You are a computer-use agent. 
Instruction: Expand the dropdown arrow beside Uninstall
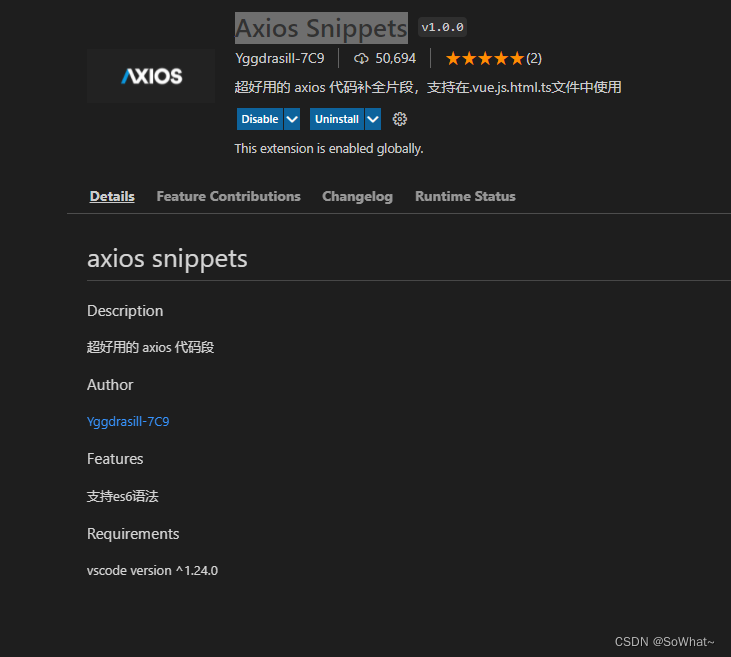pos(373,119)
